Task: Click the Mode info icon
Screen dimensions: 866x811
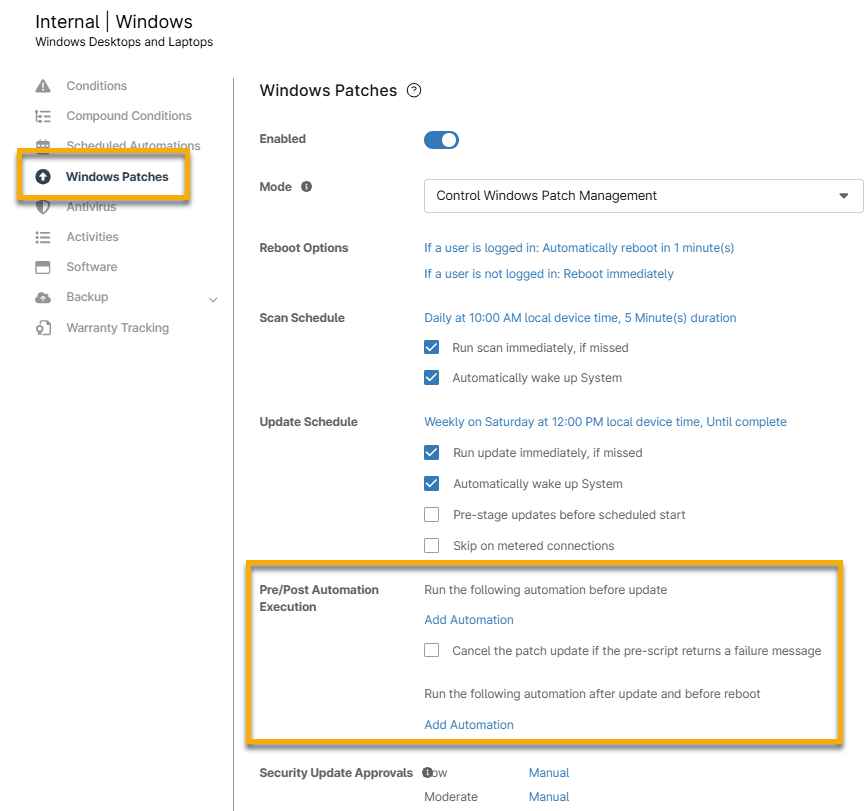Action: 307,187
